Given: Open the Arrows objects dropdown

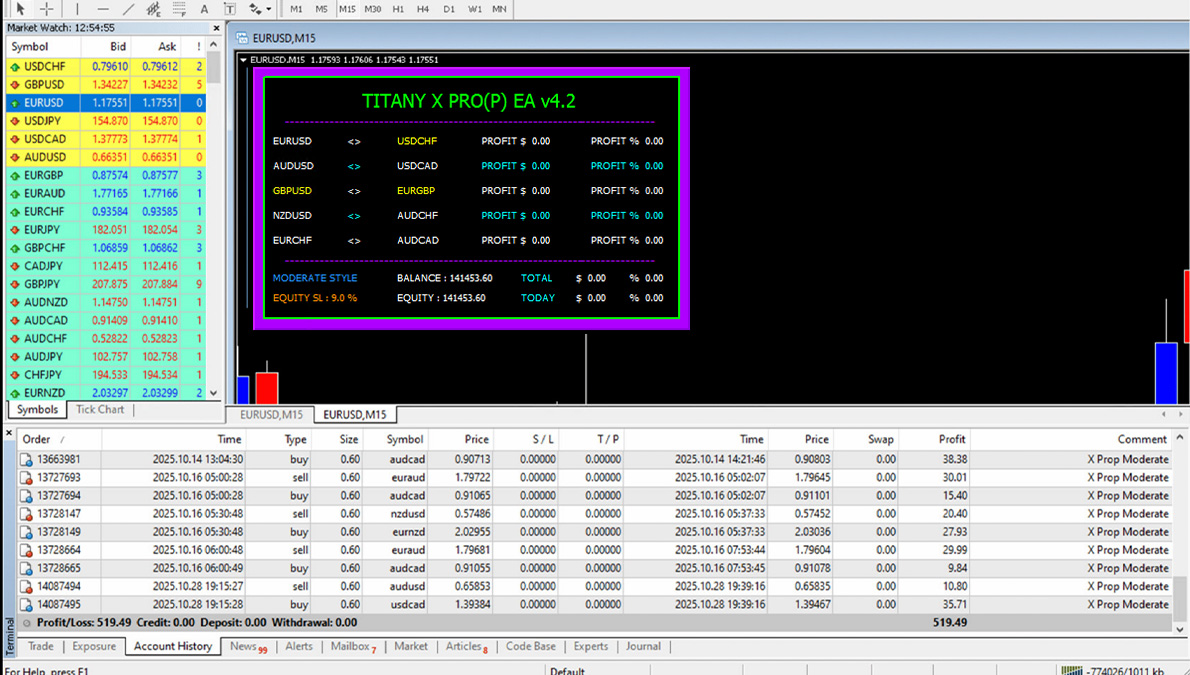Looking at the screenshot, I should pyautogui.click(x=259, y=9).
